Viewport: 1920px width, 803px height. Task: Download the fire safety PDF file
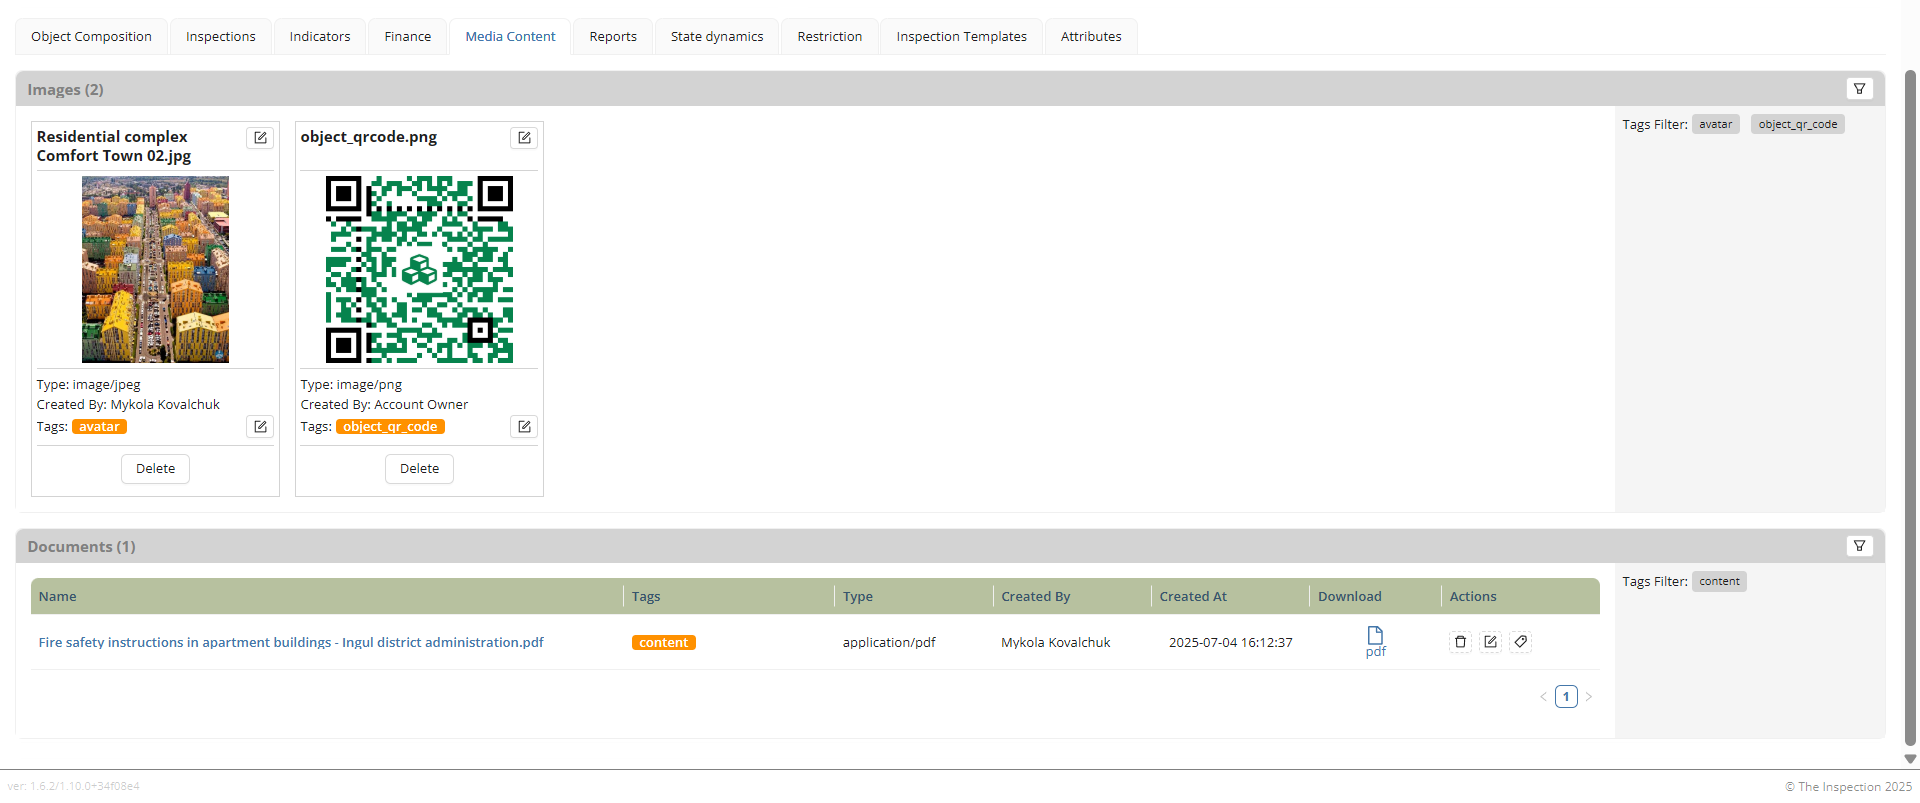click(1375, 641)
